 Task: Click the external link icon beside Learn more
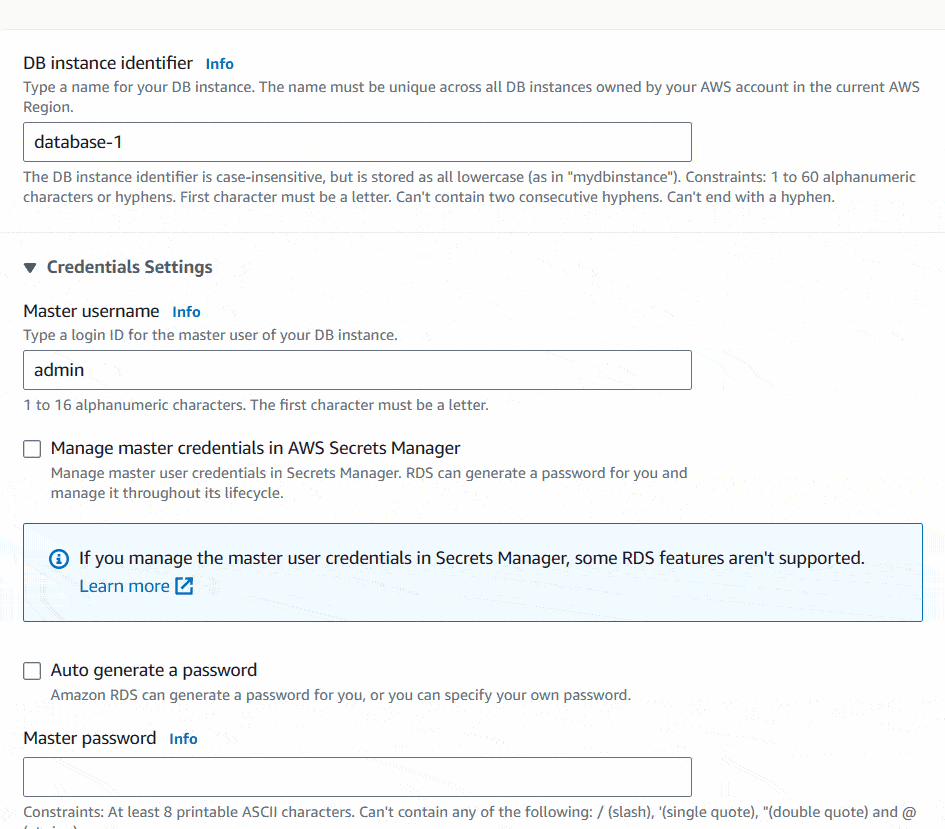184,586
